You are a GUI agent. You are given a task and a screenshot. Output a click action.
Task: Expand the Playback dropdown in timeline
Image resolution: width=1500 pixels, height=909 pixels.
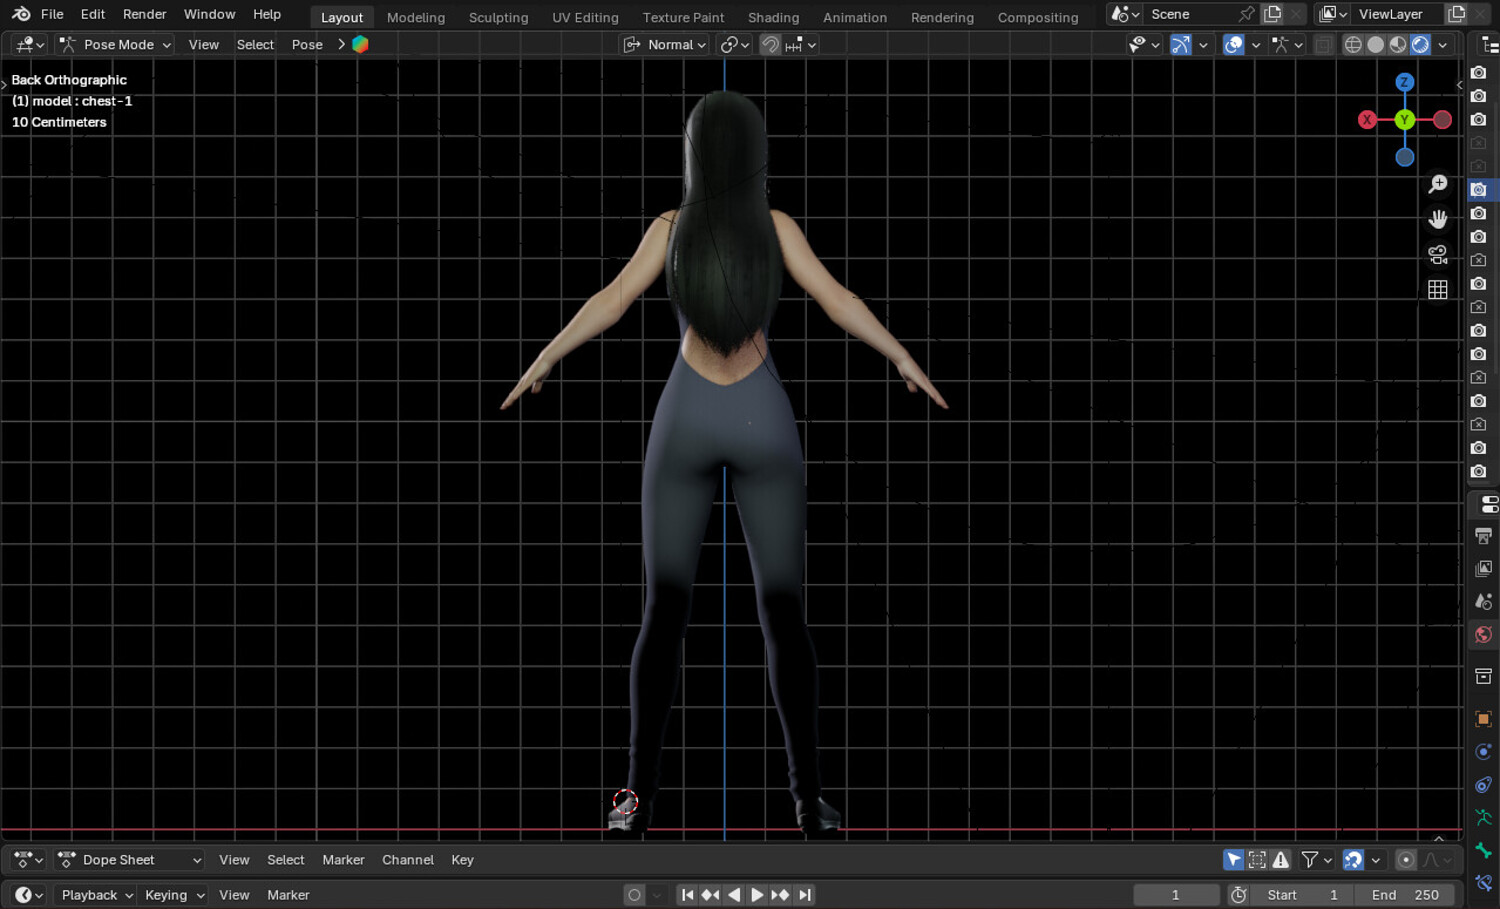[x=97, y=895]
